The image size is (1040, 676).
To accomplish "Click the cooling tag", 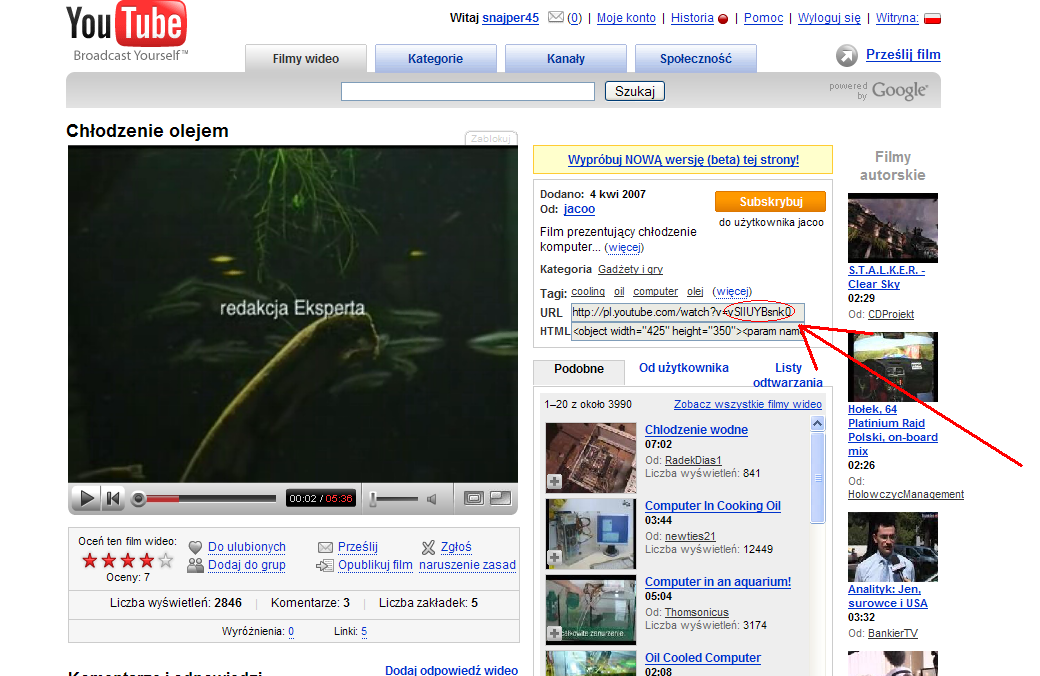I will 588,291.
